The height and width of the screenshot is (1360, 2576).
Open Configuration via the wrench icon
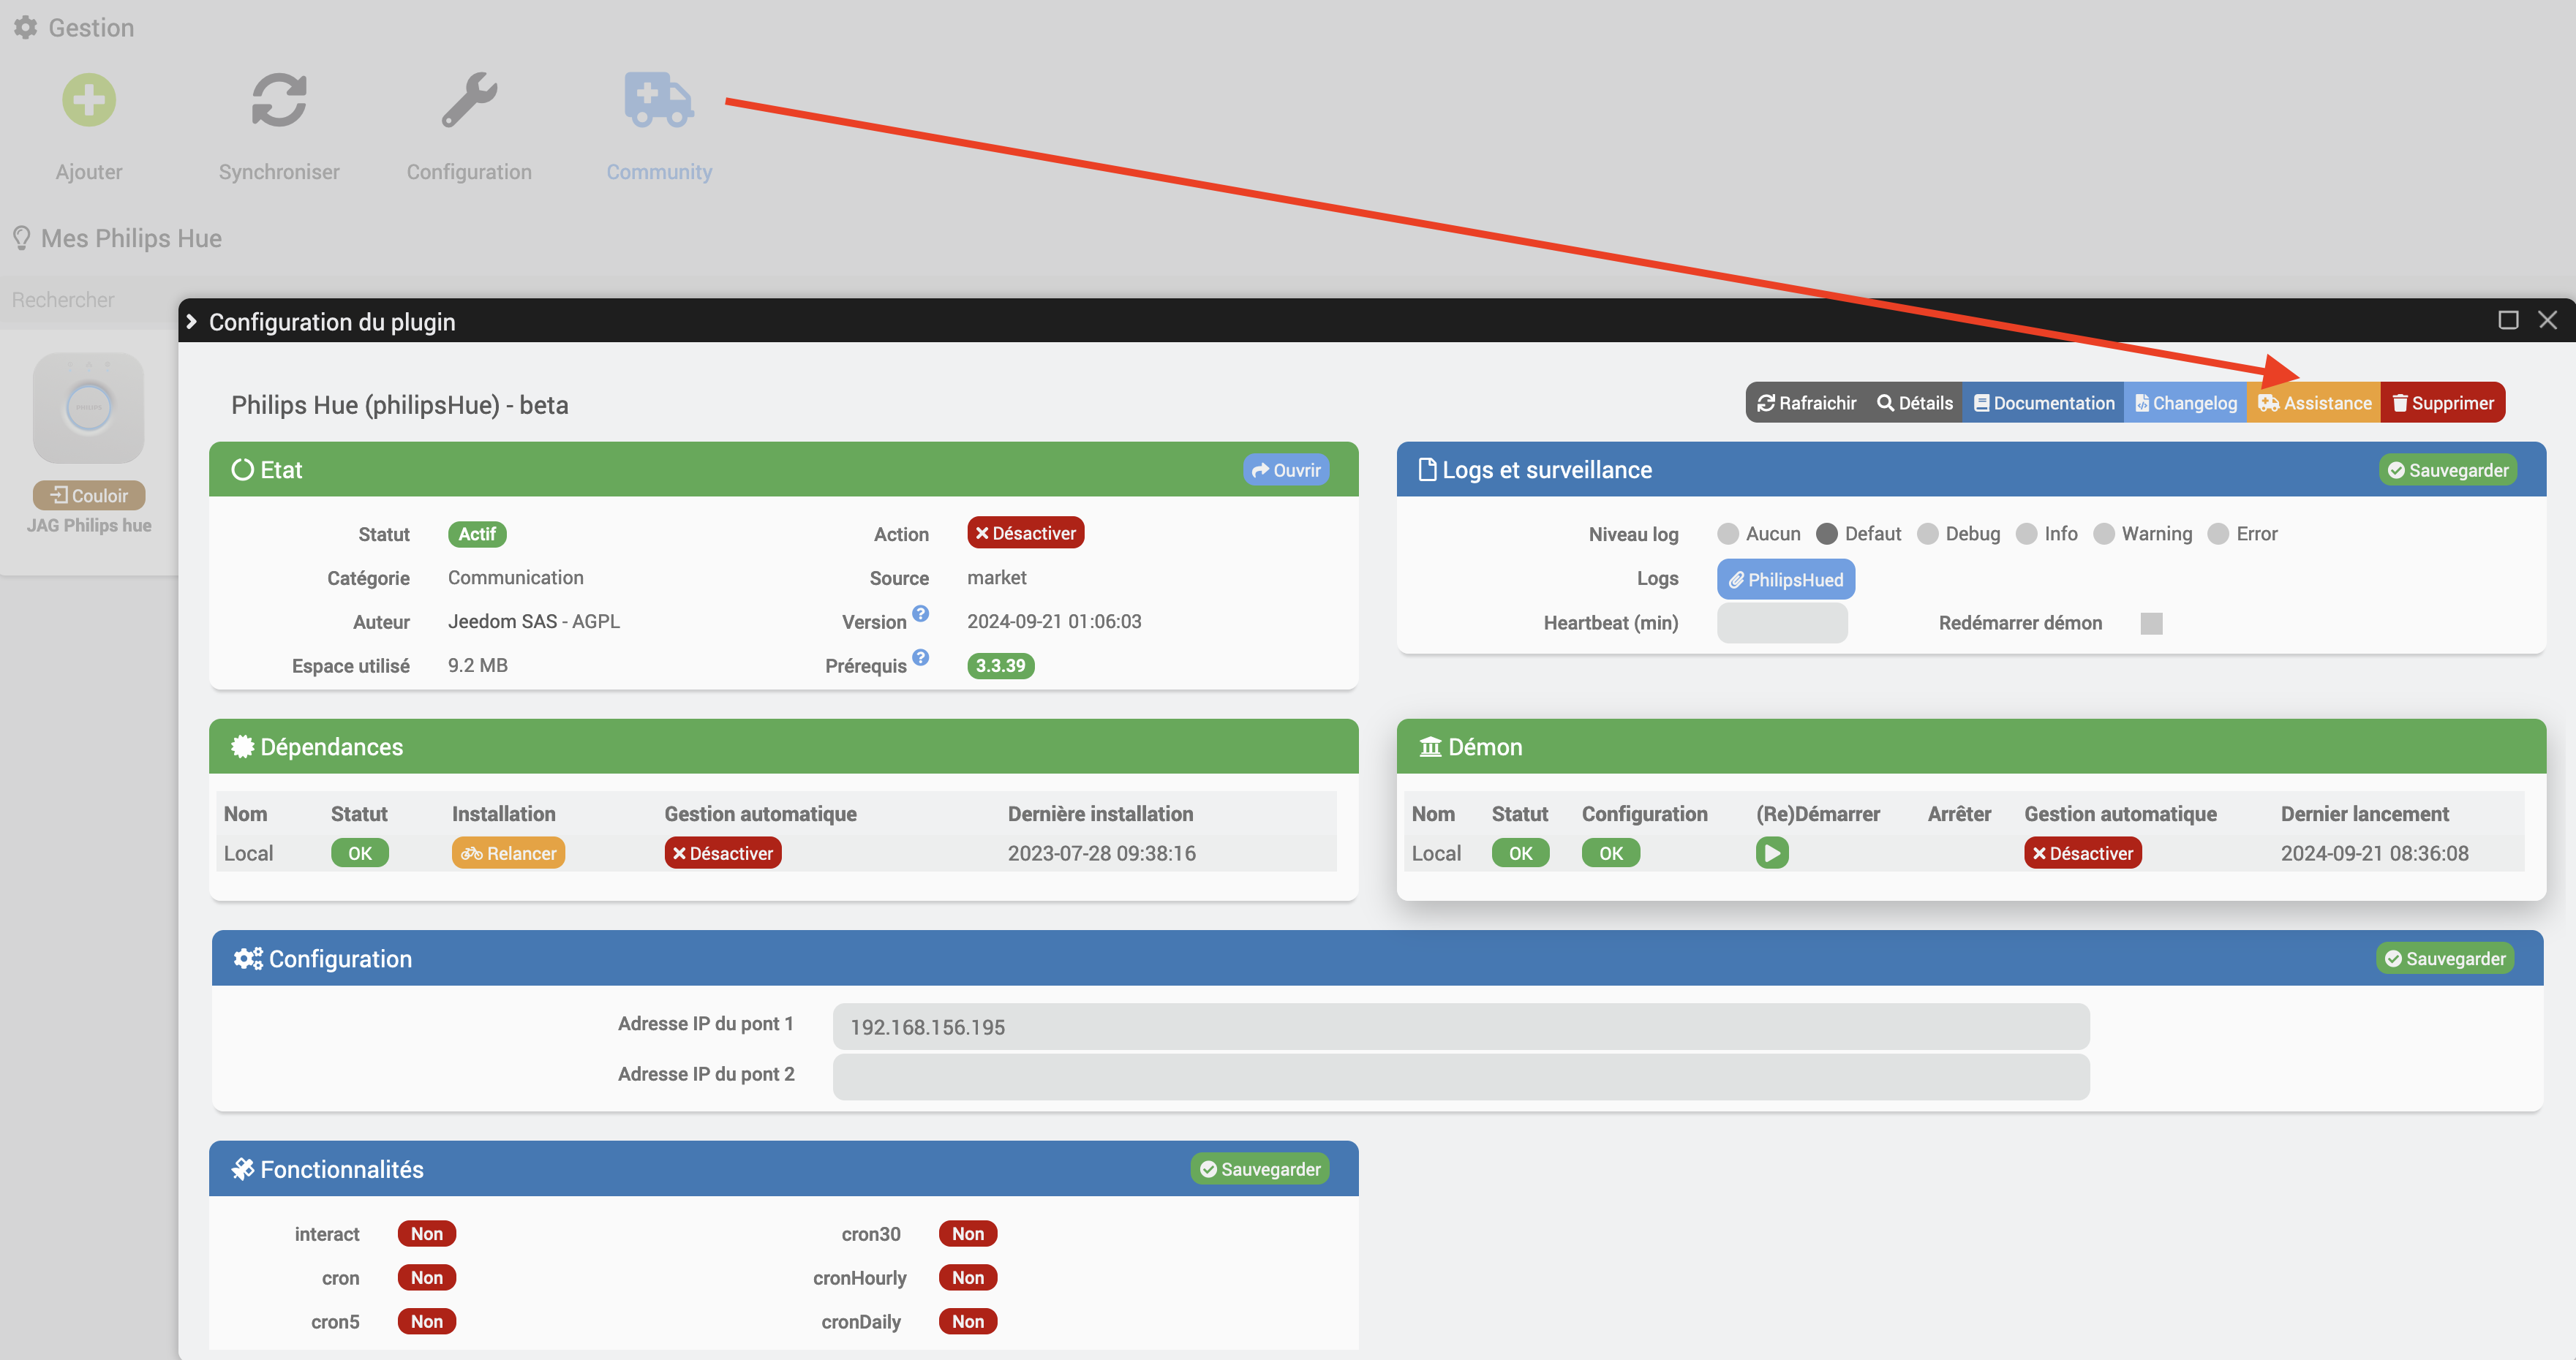coord(469,100)
